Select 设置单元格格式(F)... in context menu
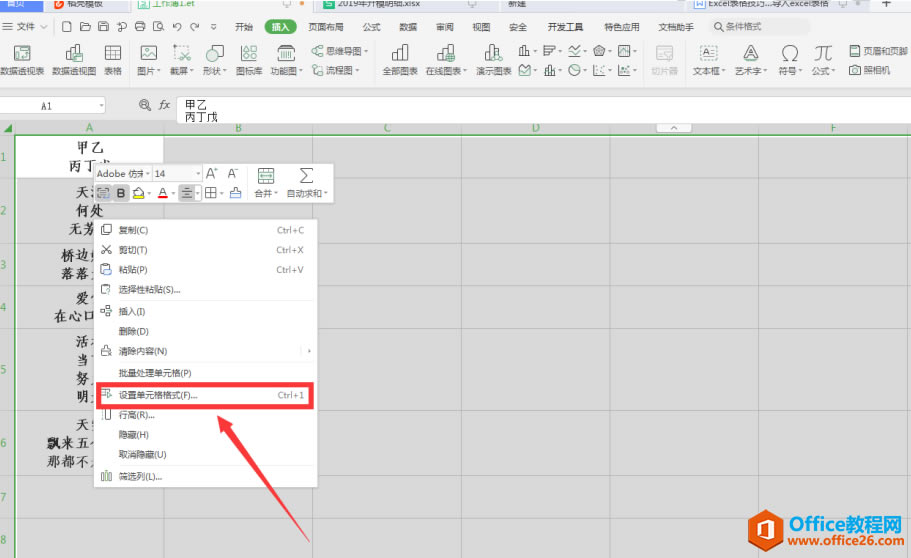The height and width of the screenshot is (558, 911). tap(205, 395)
